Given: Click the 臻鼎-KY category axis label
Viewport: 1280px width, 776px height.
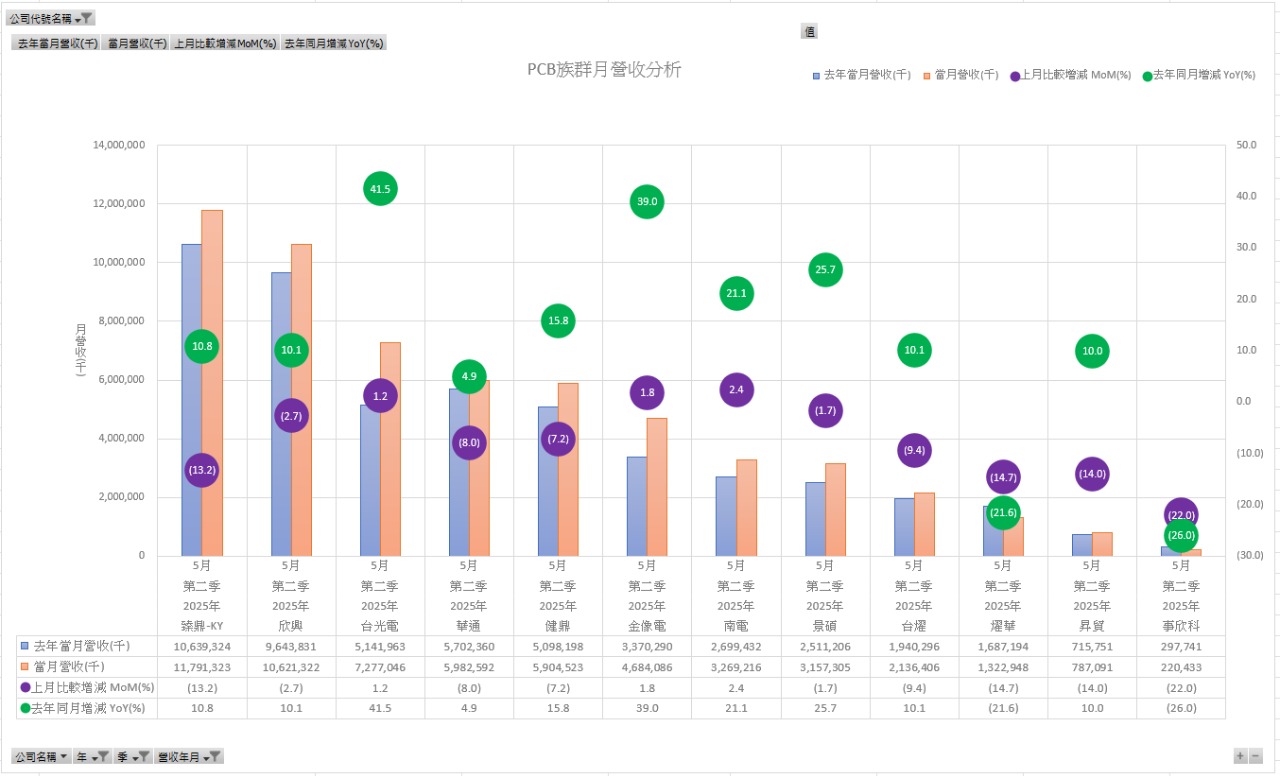Looking at the screenshot, I should tap(202, 624).
